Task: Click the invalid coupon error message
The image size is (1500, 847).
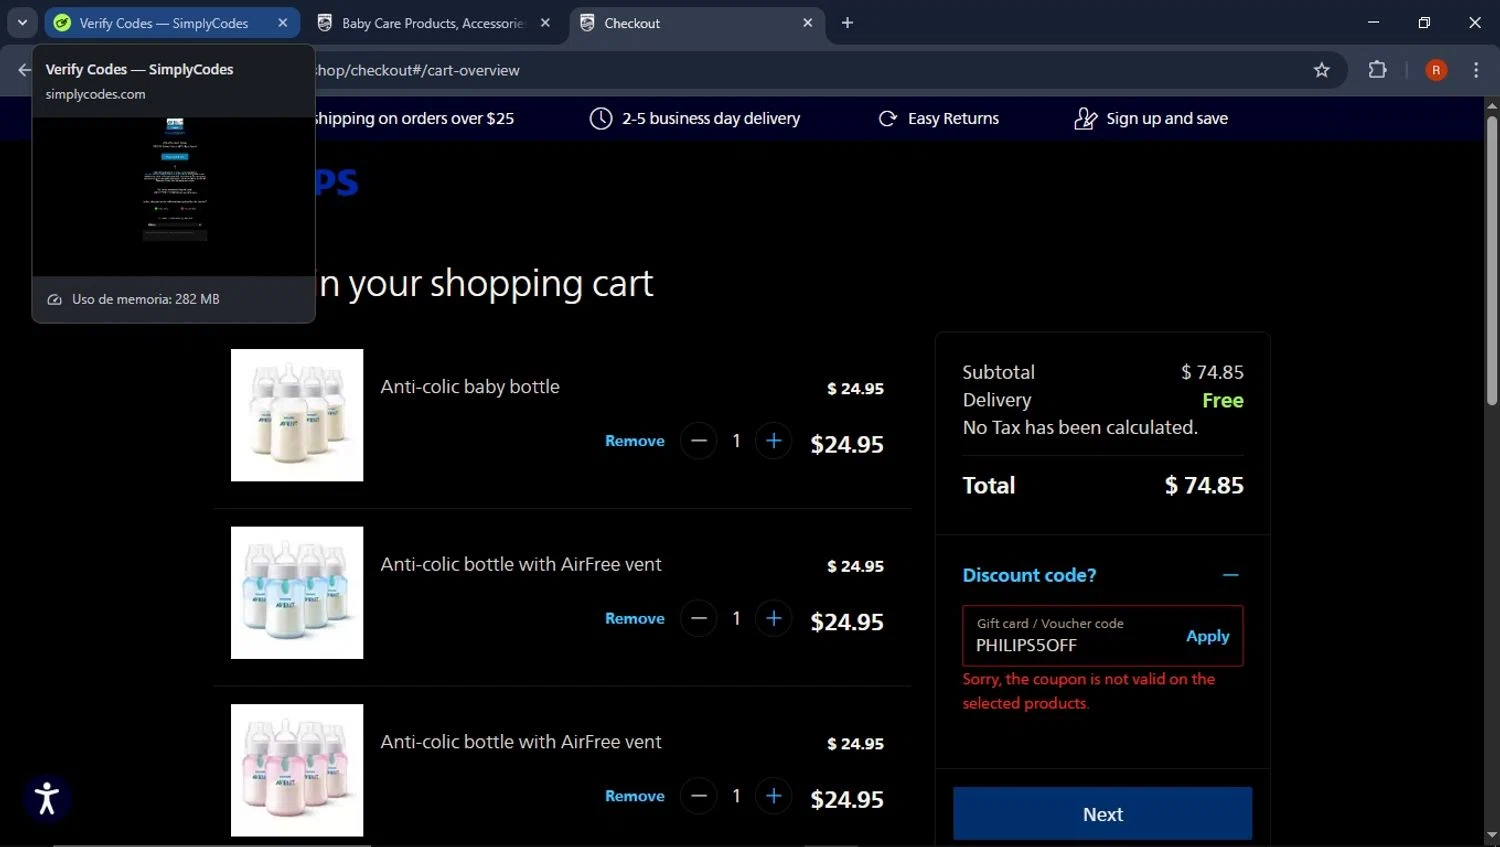Action: (x=1088, y=691)
